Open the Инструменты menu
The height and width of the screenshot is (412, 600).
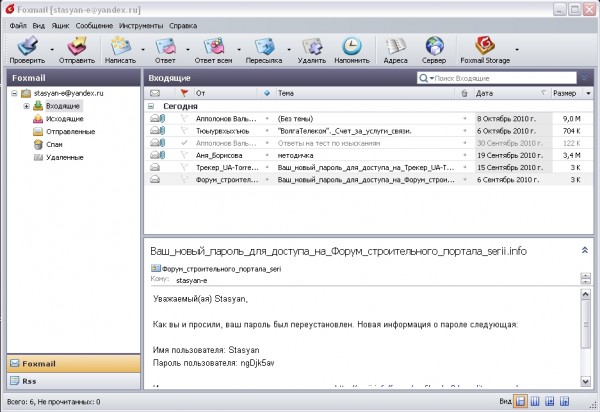point(141,26)
